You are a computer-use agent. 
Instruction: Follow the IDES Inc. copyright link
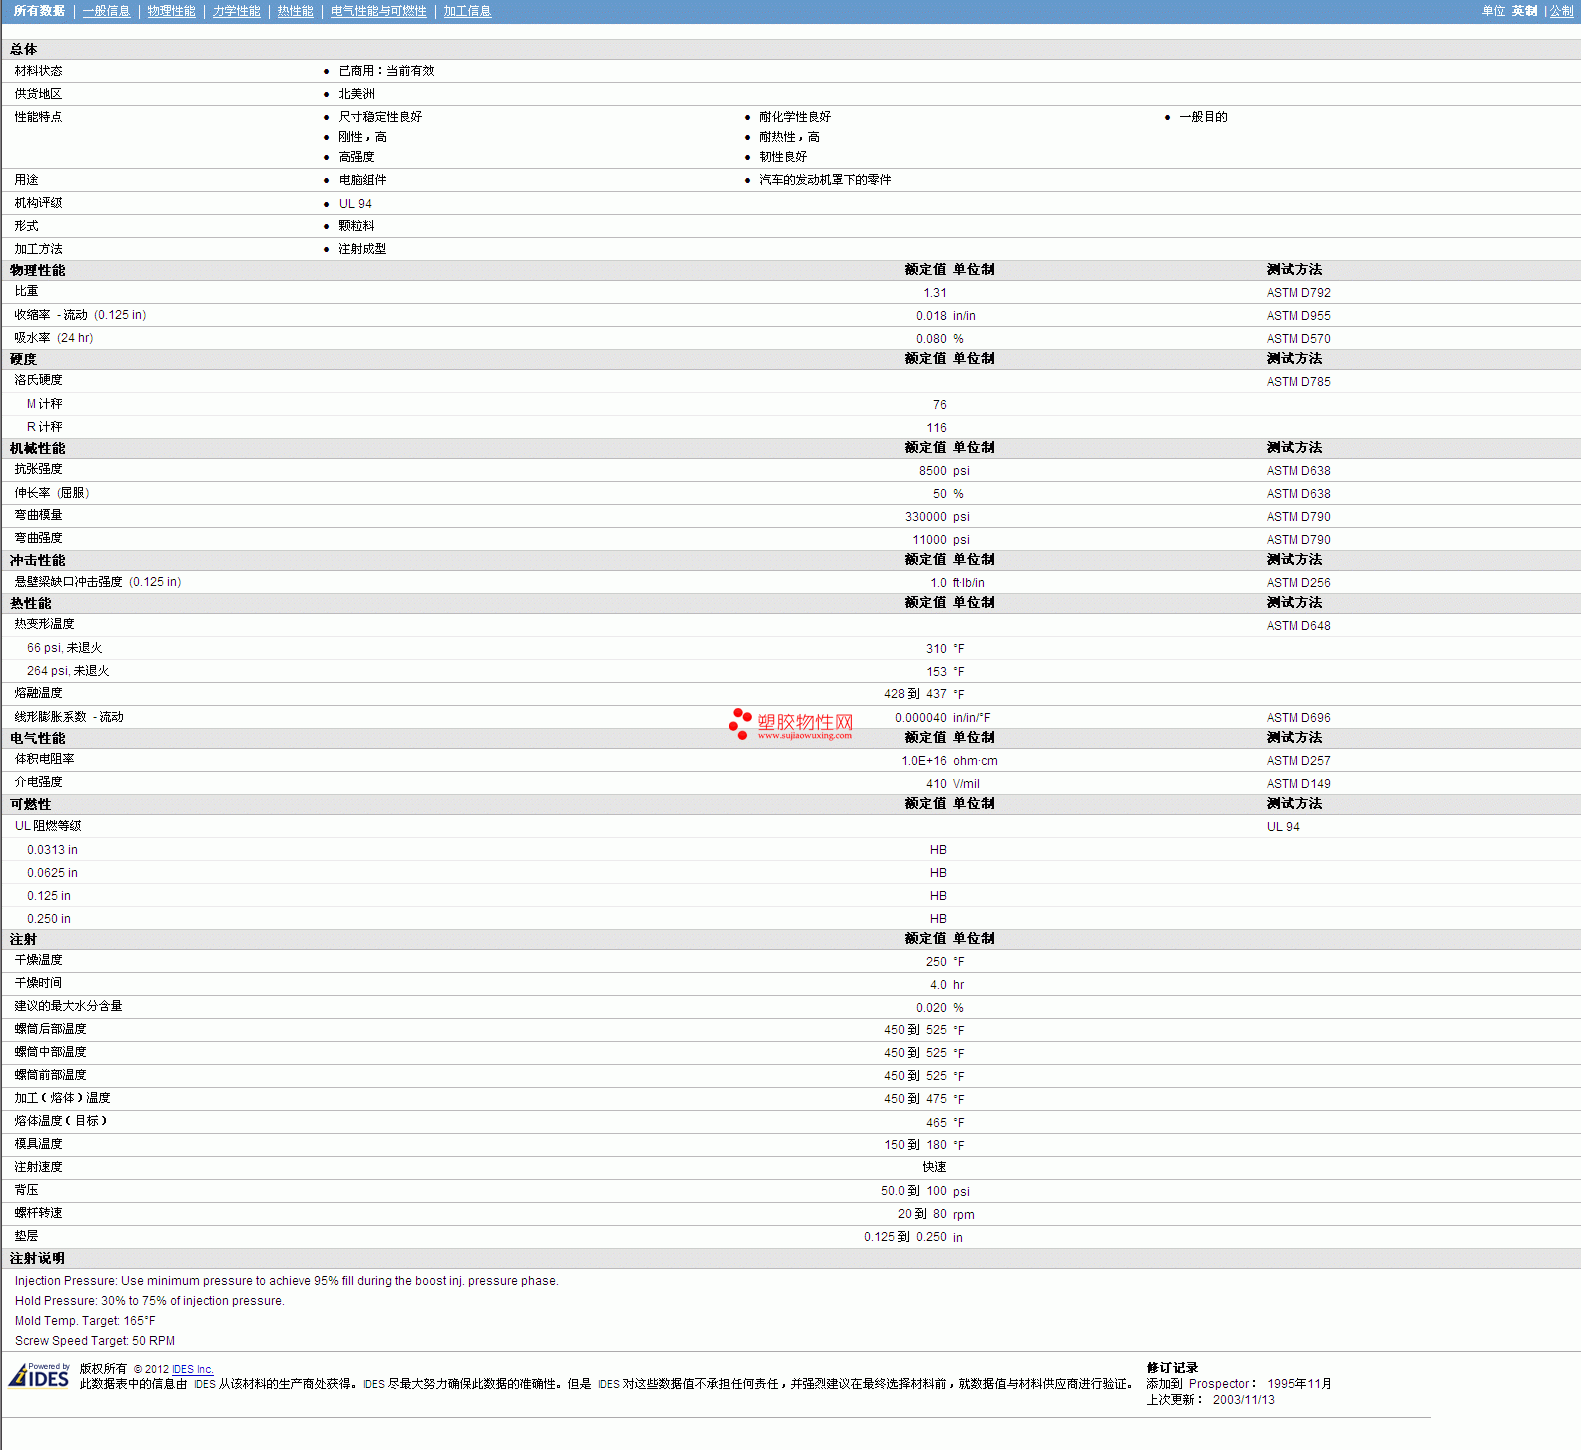coord(192,1369)
